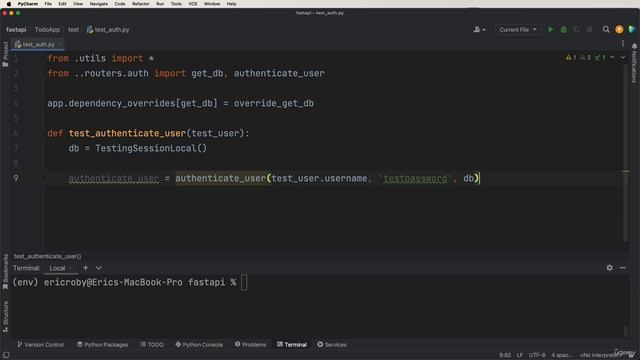Open the Run menu
Image resolution: width=640 pixels, height=360 pixels.
click(x=160, y=4)
